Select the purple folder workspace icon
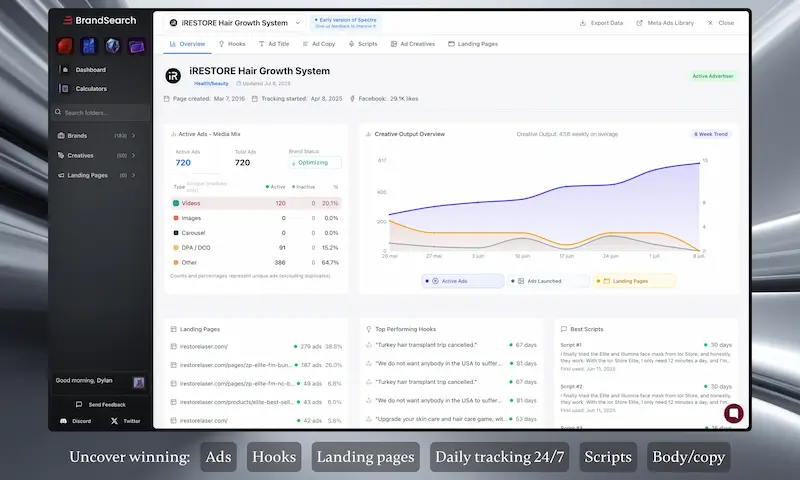The image size is (800, 480). (x=136, y=46)
